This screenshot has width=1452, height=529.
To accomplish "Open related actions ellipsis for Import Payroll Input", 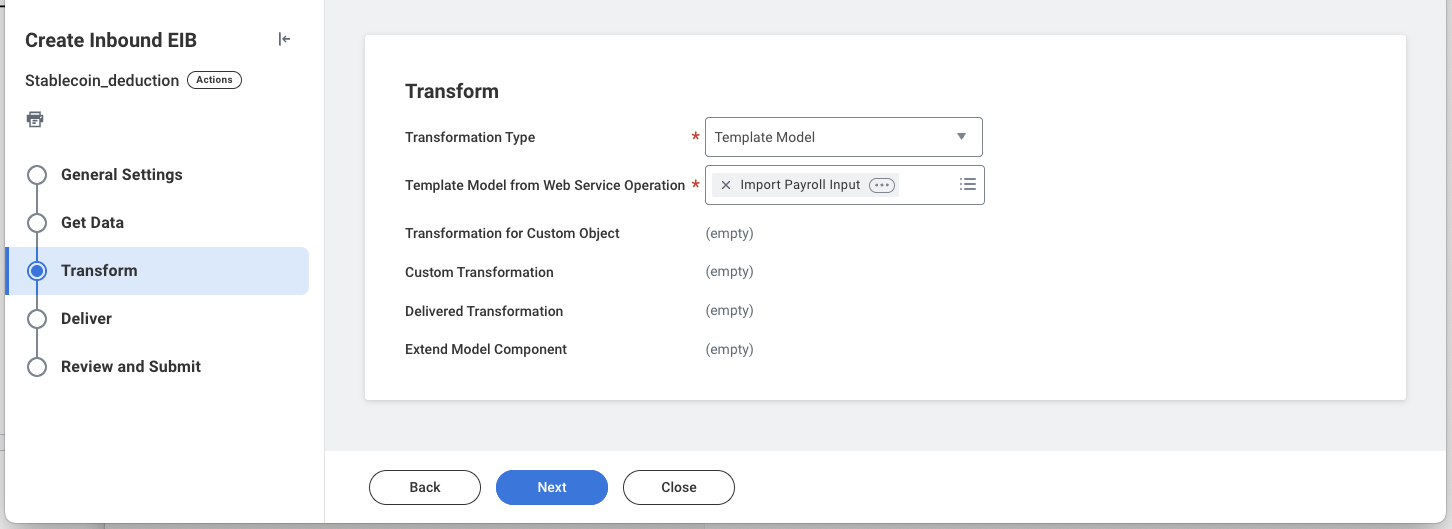I will pyautogui.click(x=881, y=185).
